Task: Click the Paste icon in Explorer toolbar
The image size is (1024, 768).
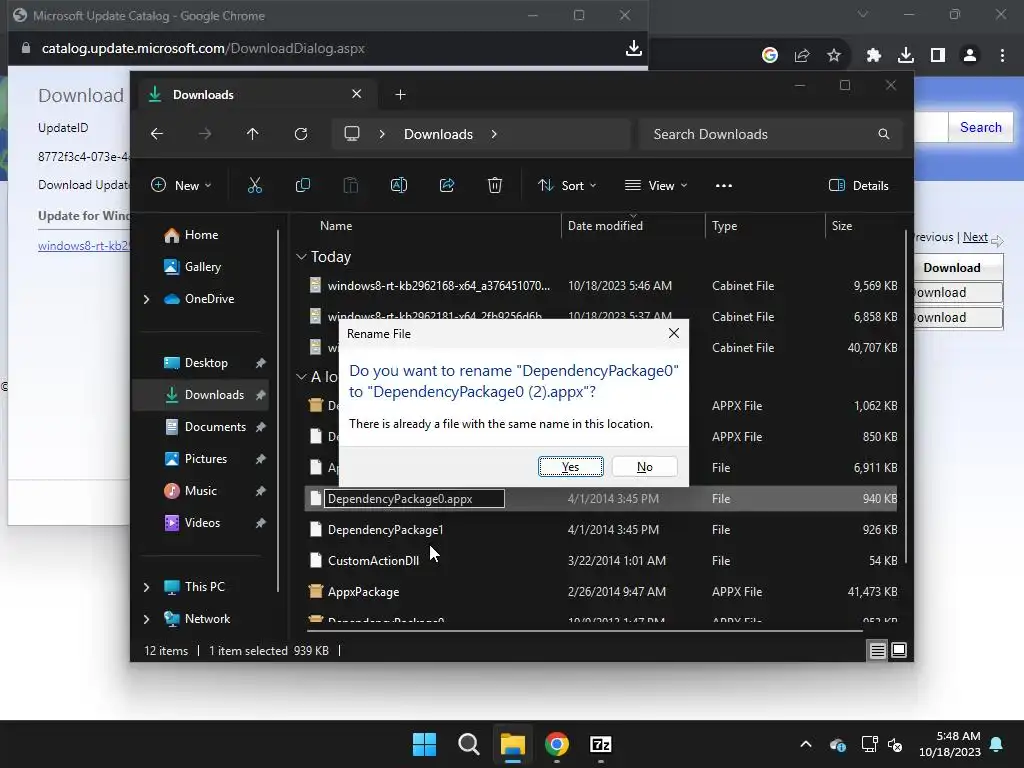Action: (351, 185)
